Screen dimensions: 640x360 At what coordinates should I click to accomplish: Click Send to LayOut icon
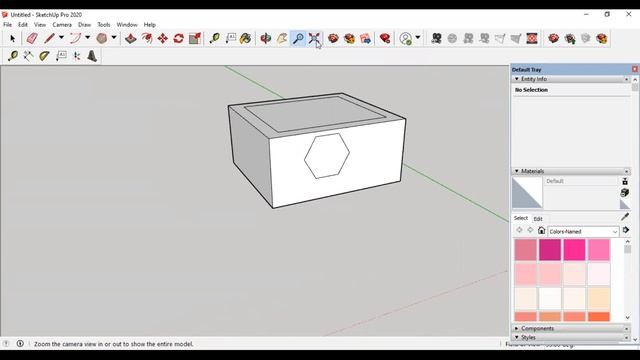(x=365, y=38)
